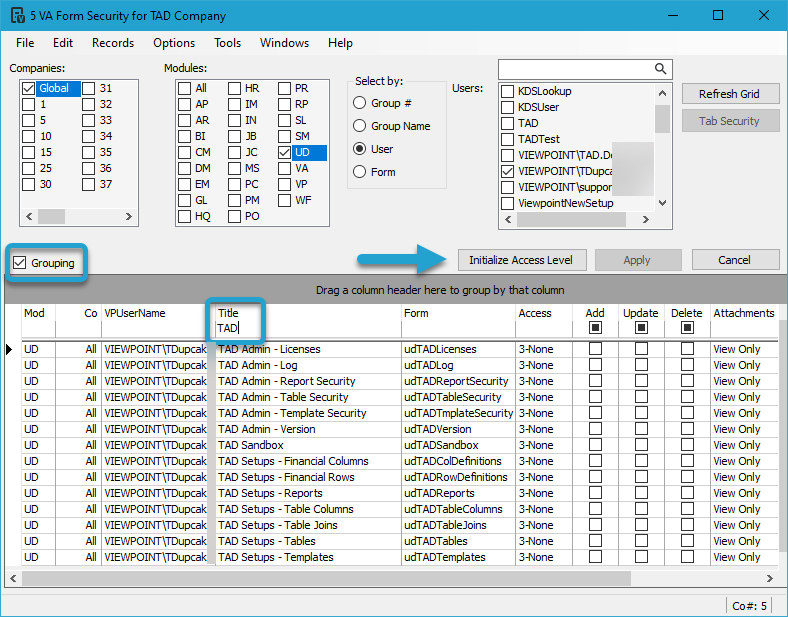Choose the User radio option

[x=359, y=149]
